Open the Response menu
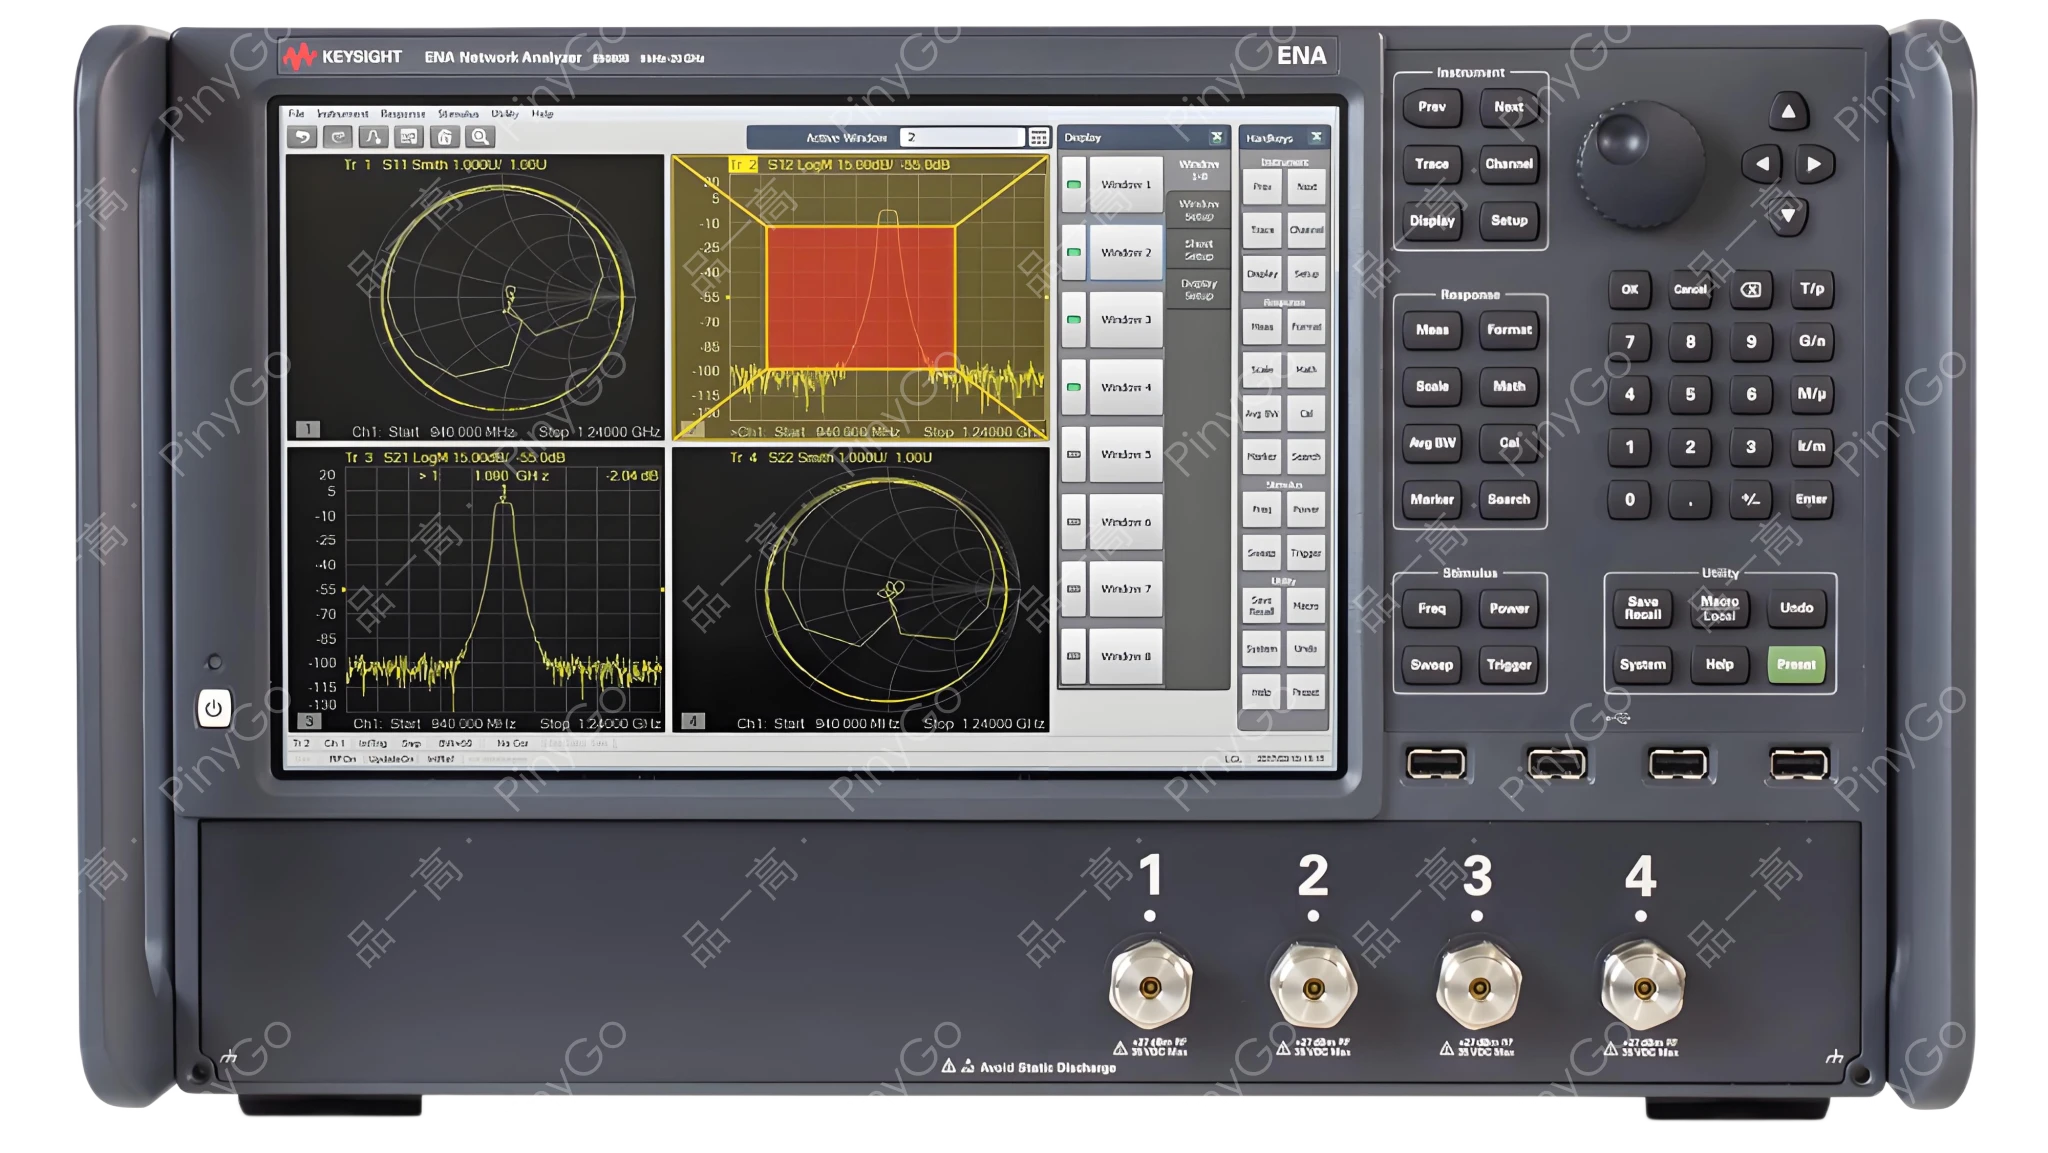Screen dimensions: 2048x1153 (403, 114)
